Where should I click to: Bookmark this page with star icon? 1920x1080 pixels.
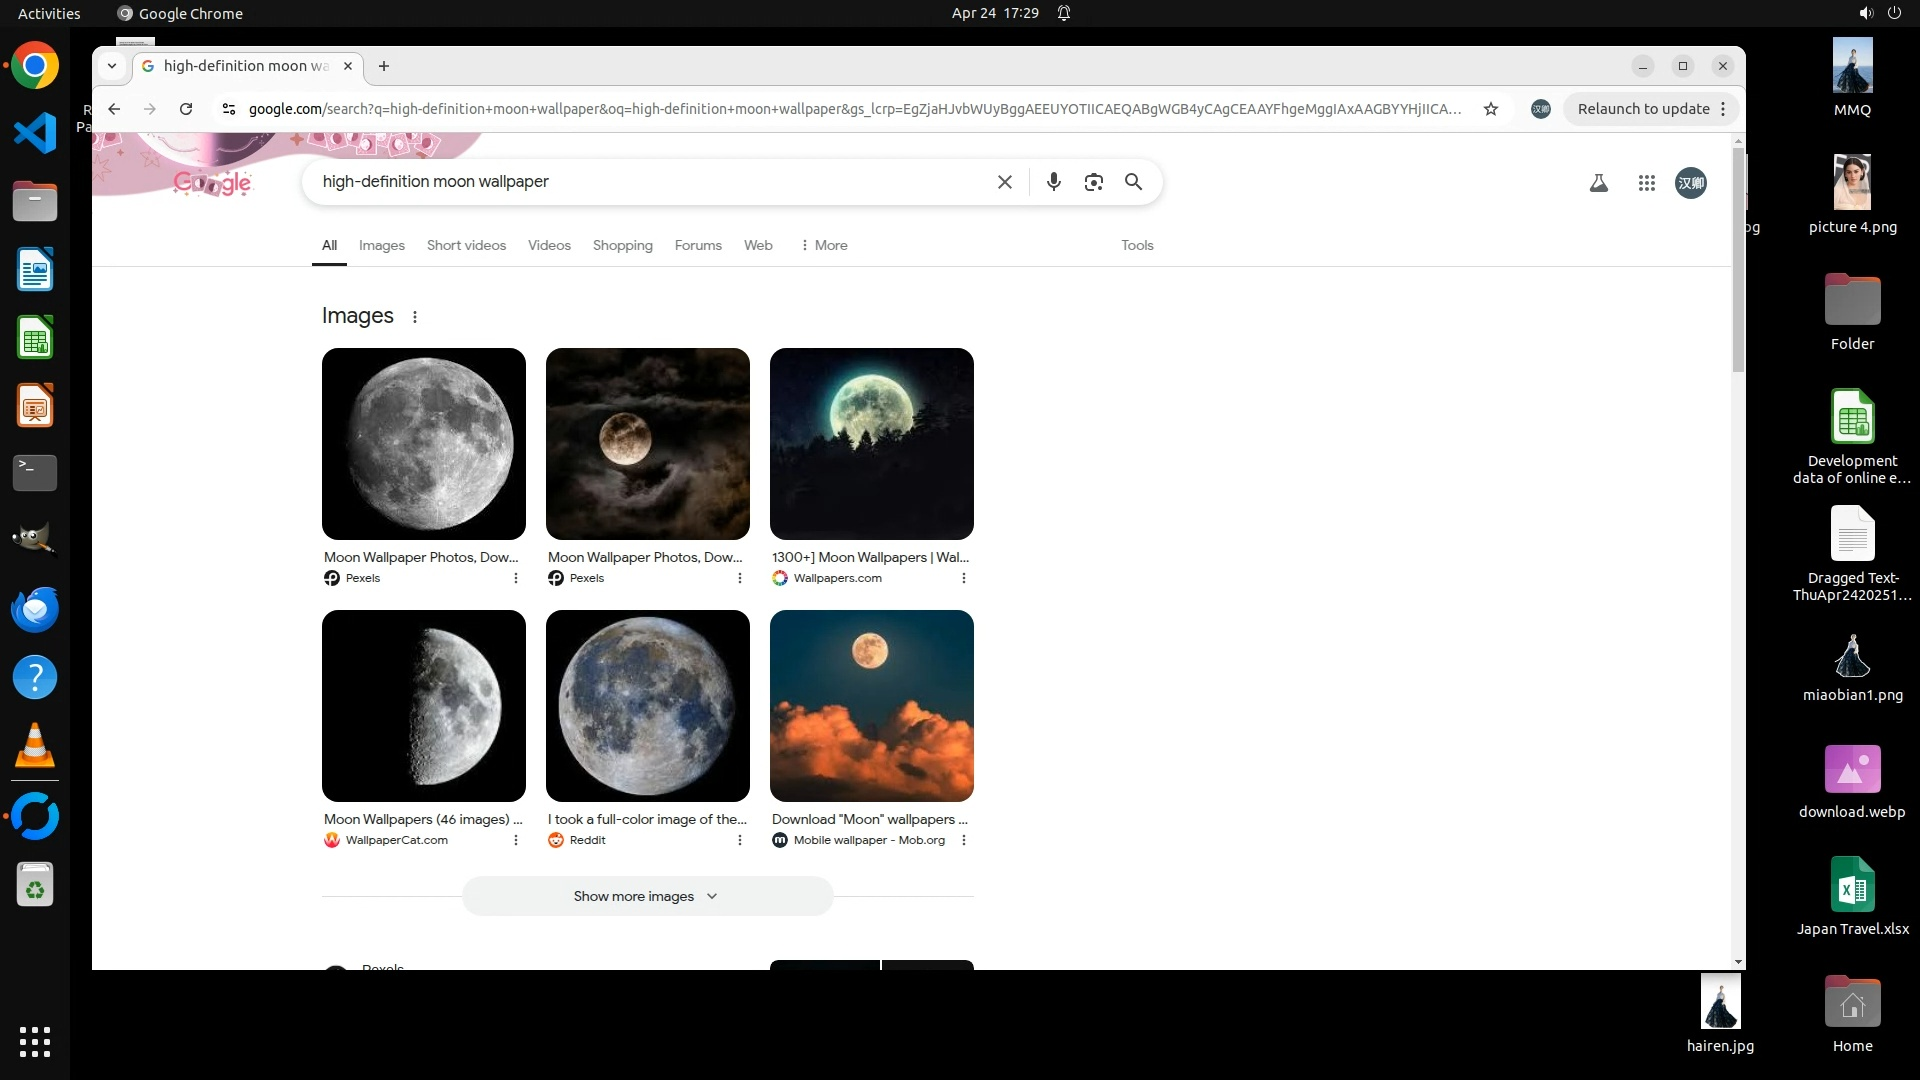(x=1490, y=109)
